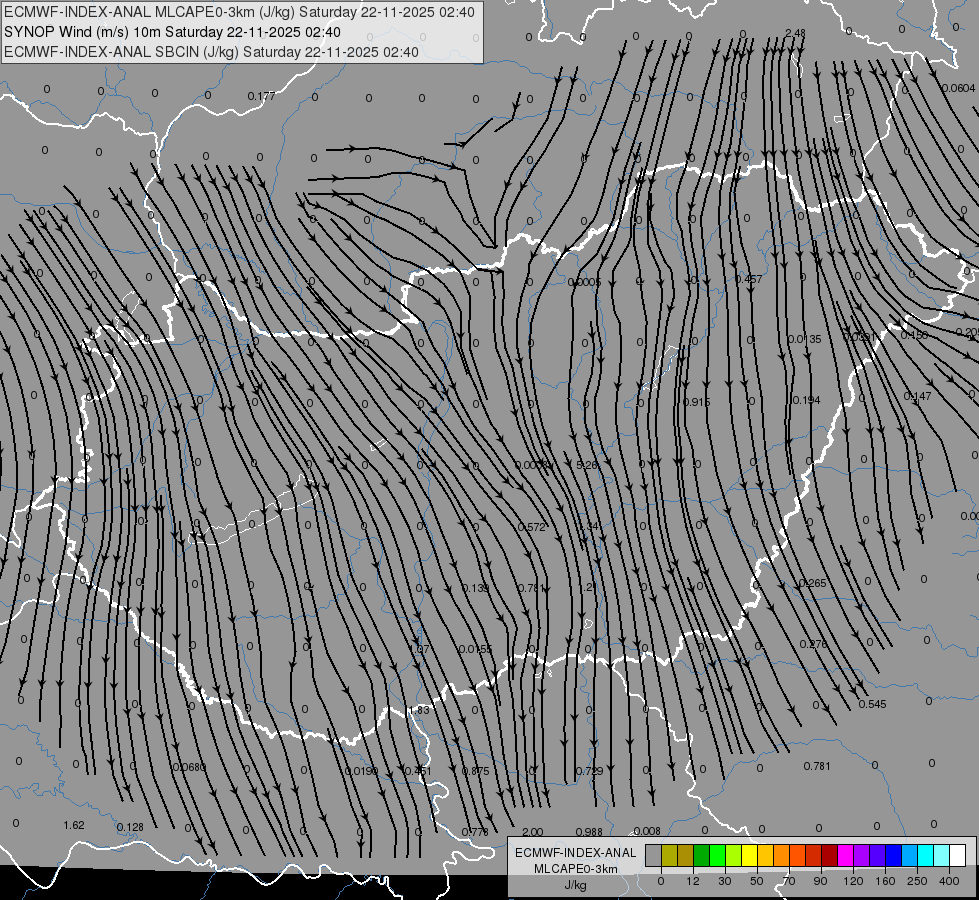The width and height of the screenshot is (979, 900).
Task: Click the map value '0.572'
Action: pos(532,527)
